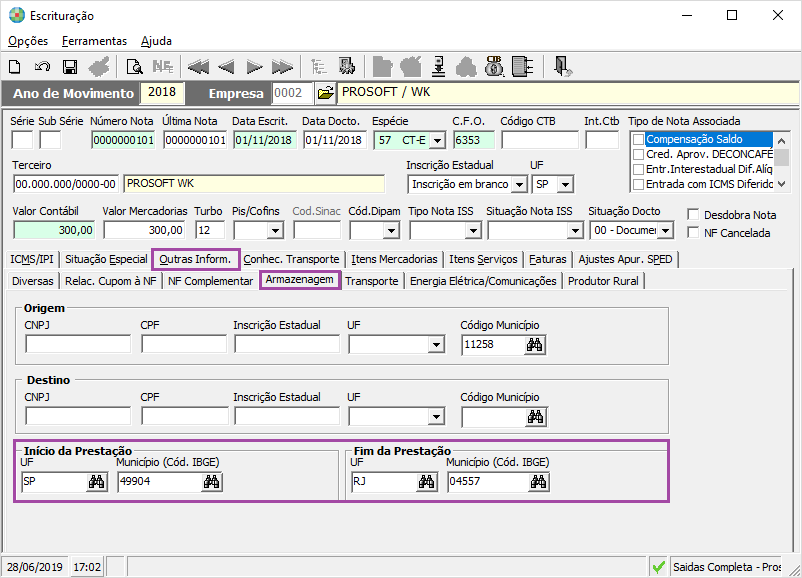802x578 pixels.
Task: Search UF with Início da Prestação binoculars
Action: 97,482
